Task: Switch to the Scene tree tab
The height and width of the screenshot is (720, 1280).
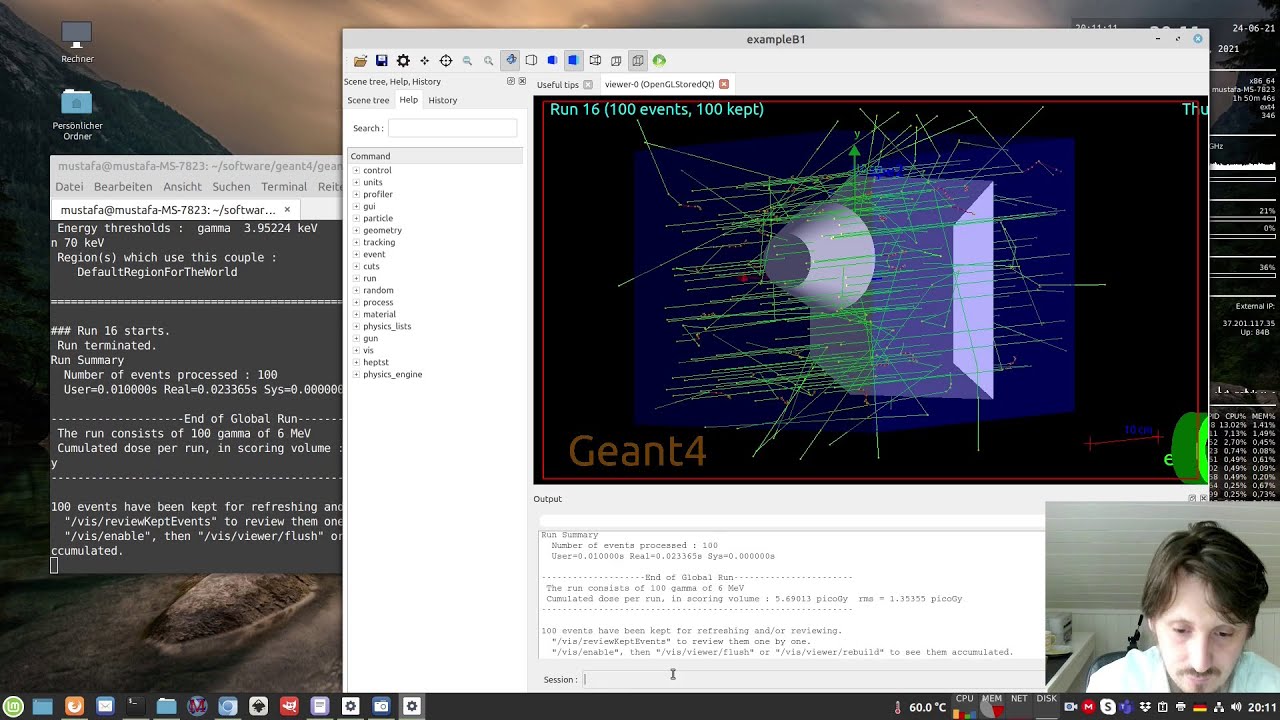Action: (368, 100)
